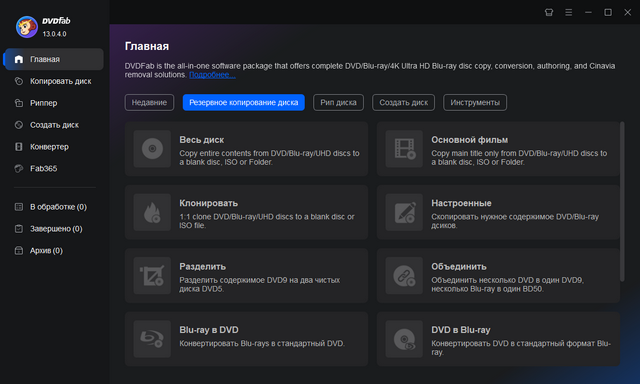Click the Главная page heading
This screenshot has height=384, width=640.
147,46
